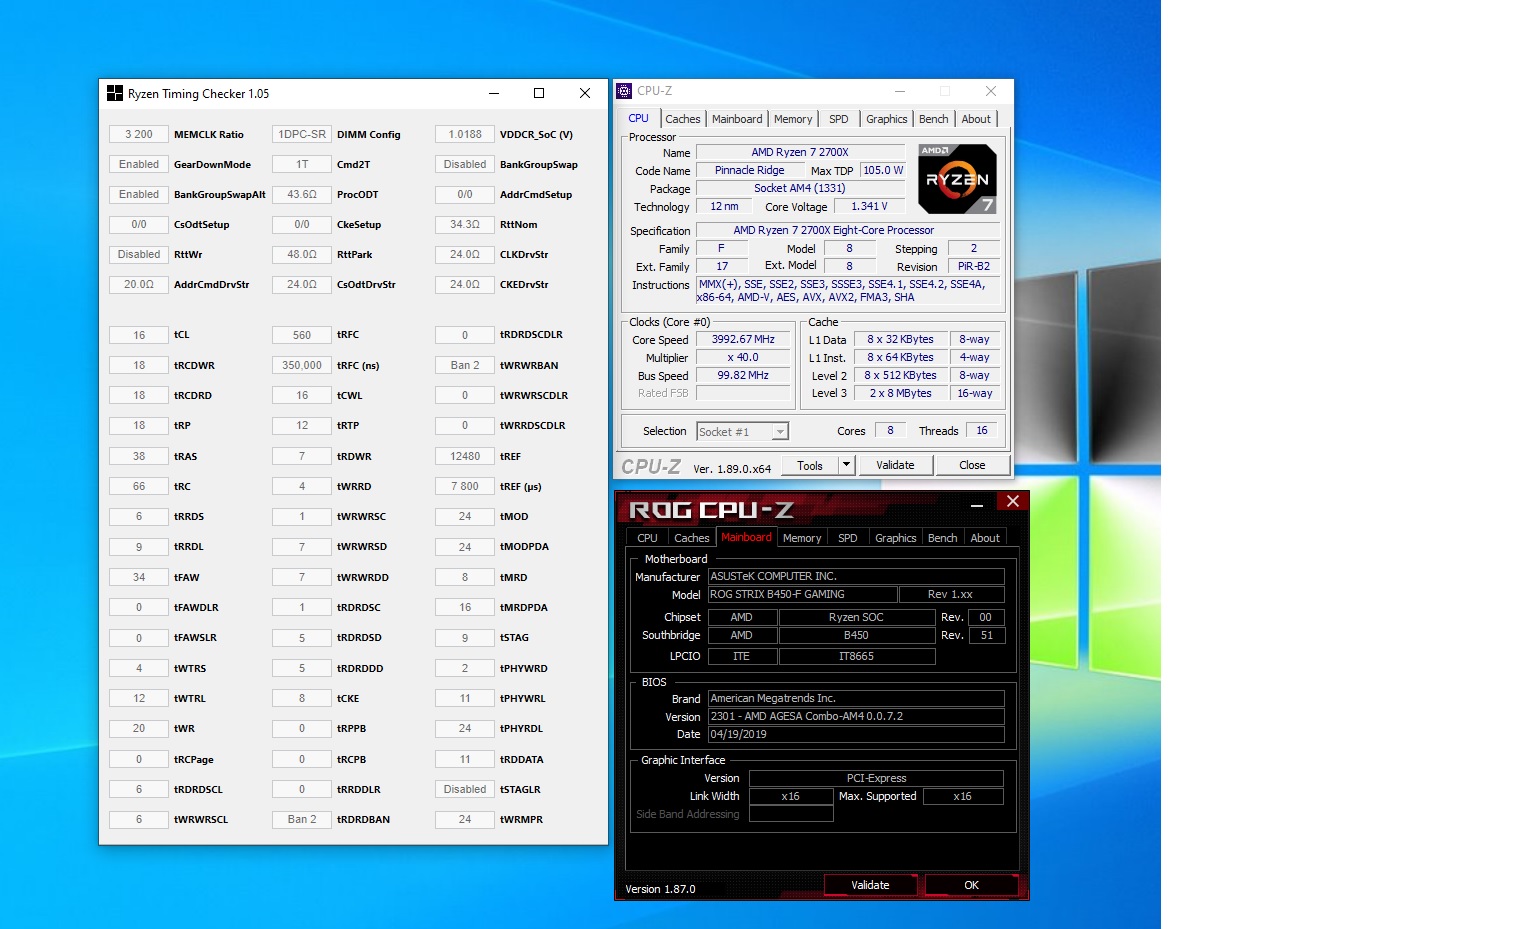Switch to Caches tab in CPU-Z

[x=683, y=119]
